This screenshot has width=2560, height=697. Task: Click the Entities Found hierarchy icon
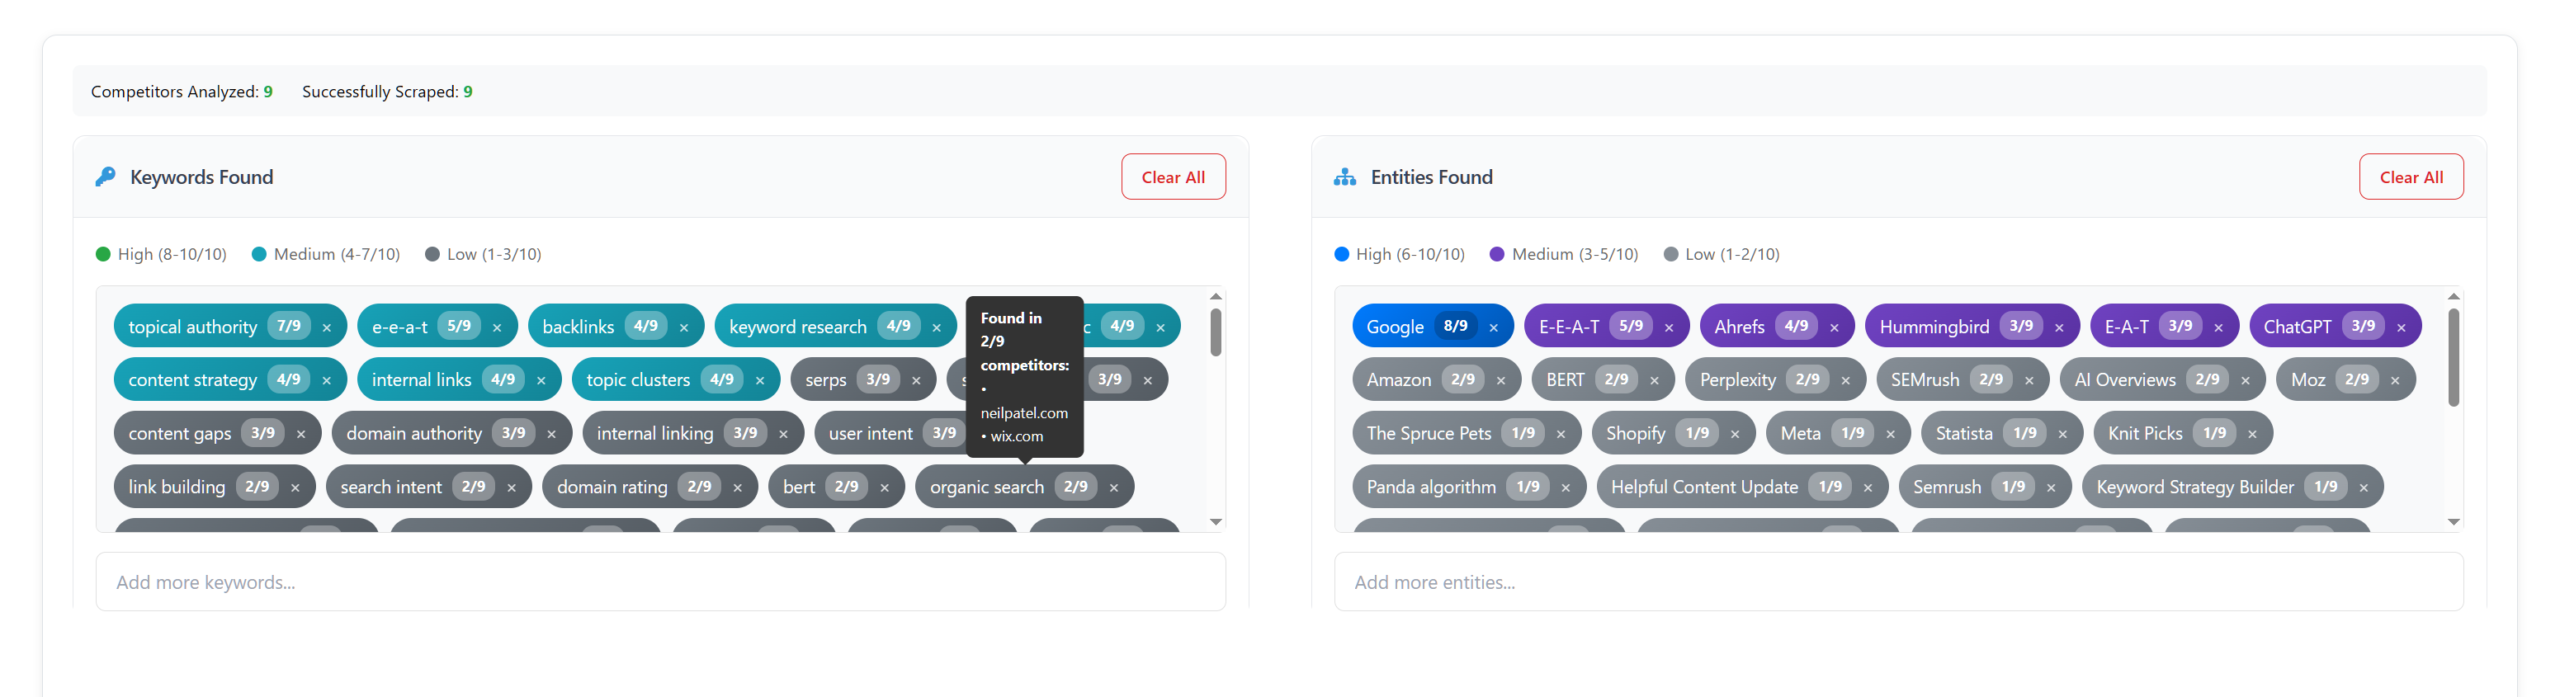[x=1345, y=177]
